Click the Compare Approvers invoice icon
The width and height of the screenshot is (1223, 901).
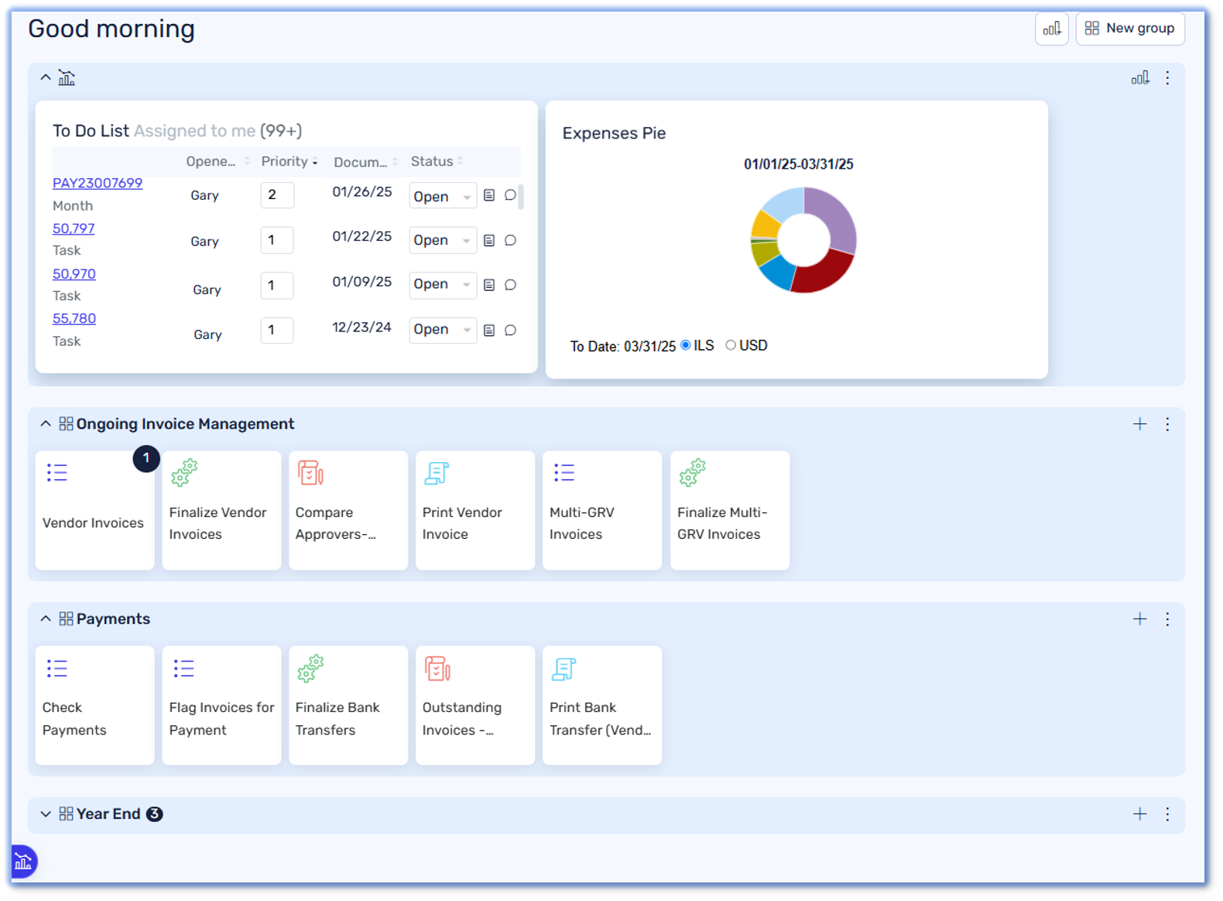pos(311,472)
